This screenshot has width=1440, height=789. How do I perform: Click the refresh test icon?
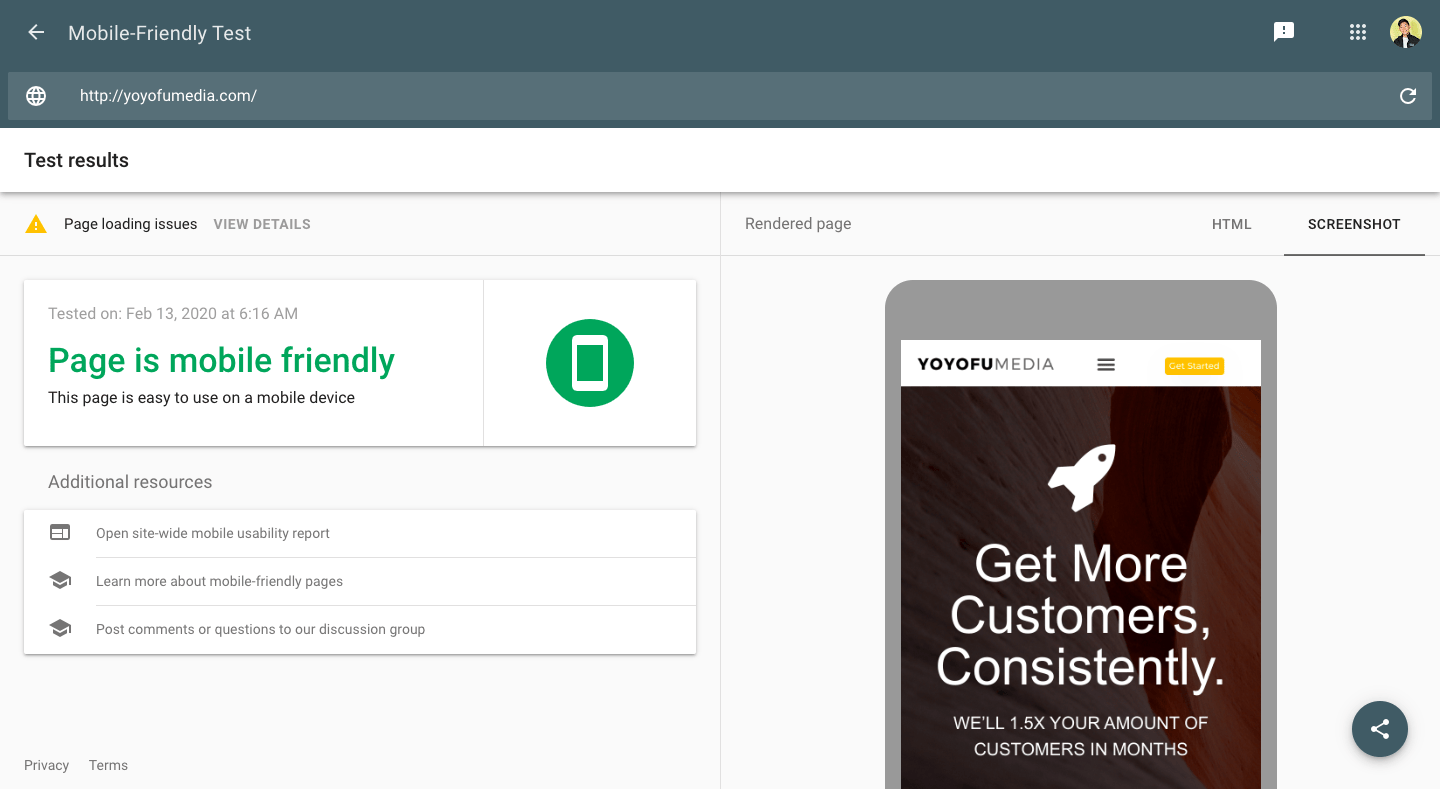tap(1407, 96)
